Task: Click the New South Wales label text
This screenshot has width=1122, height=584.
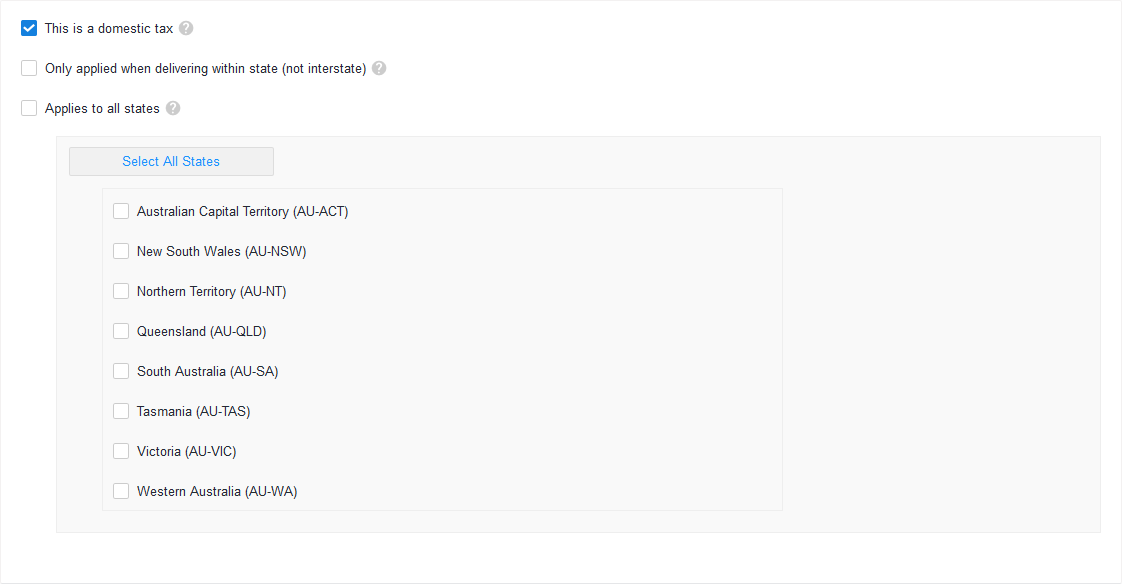Action: click(x=221, y=251)
